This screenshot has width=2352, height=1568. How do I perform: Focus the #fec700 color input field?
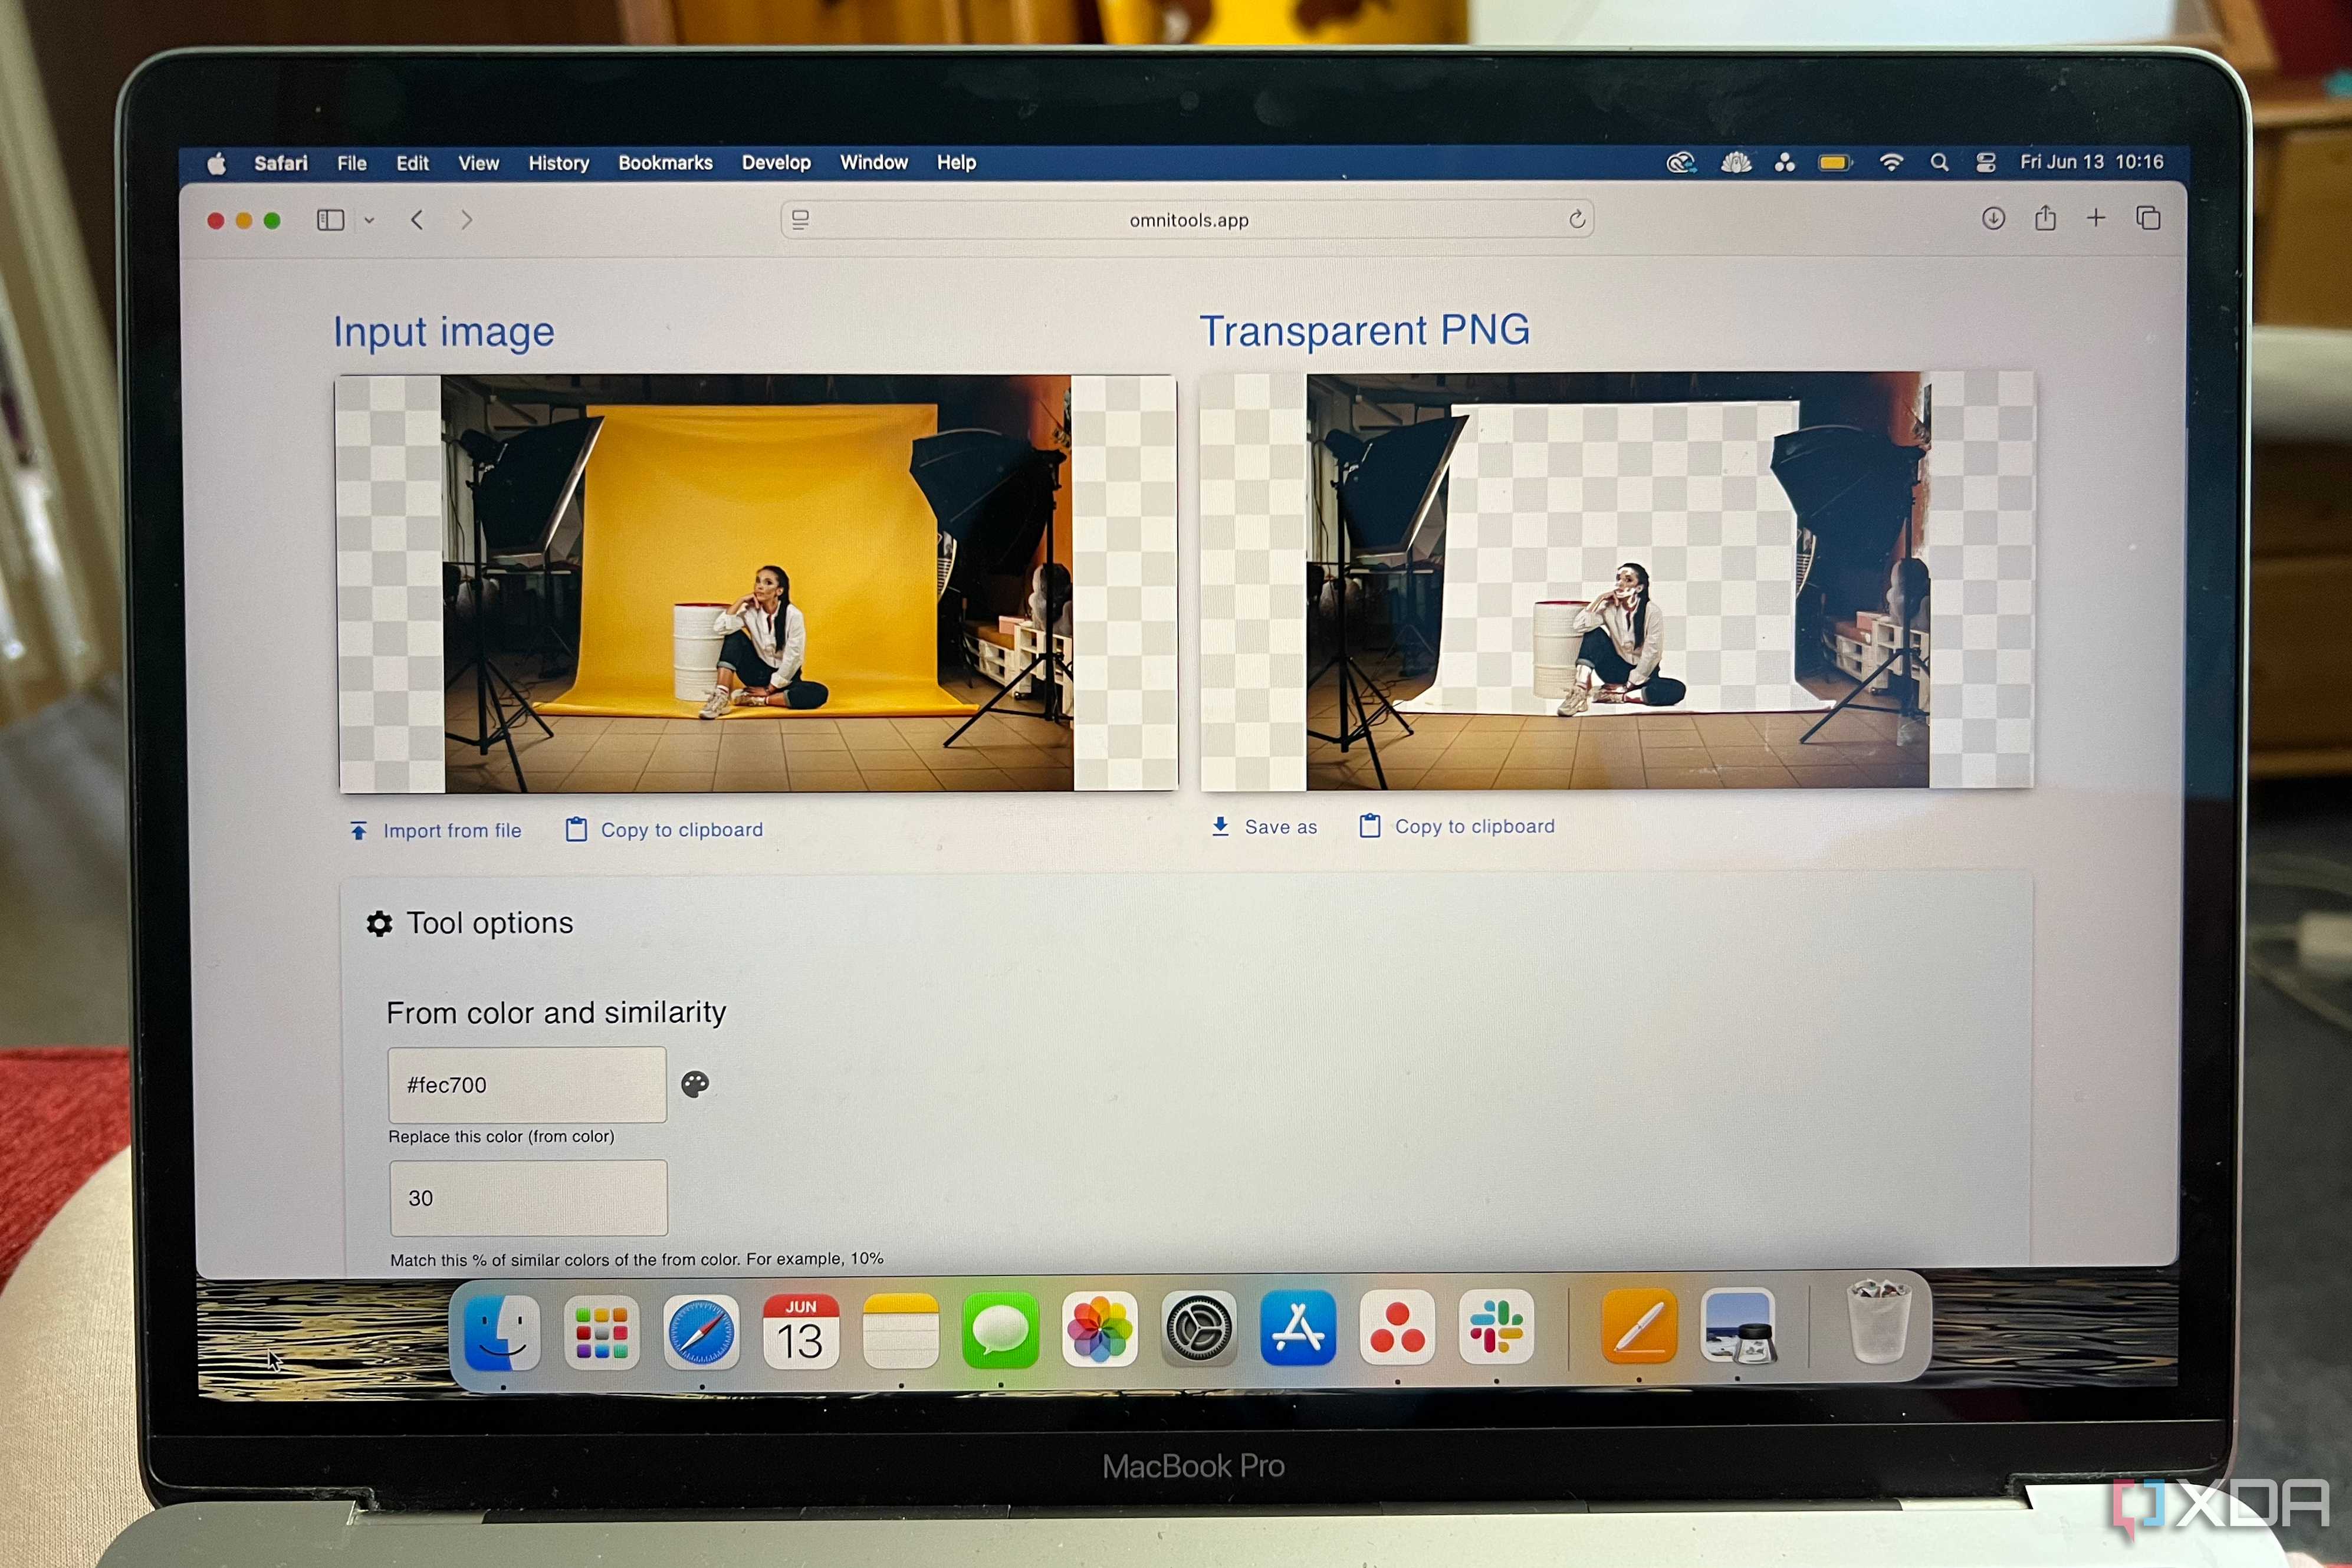point(527,1085)
